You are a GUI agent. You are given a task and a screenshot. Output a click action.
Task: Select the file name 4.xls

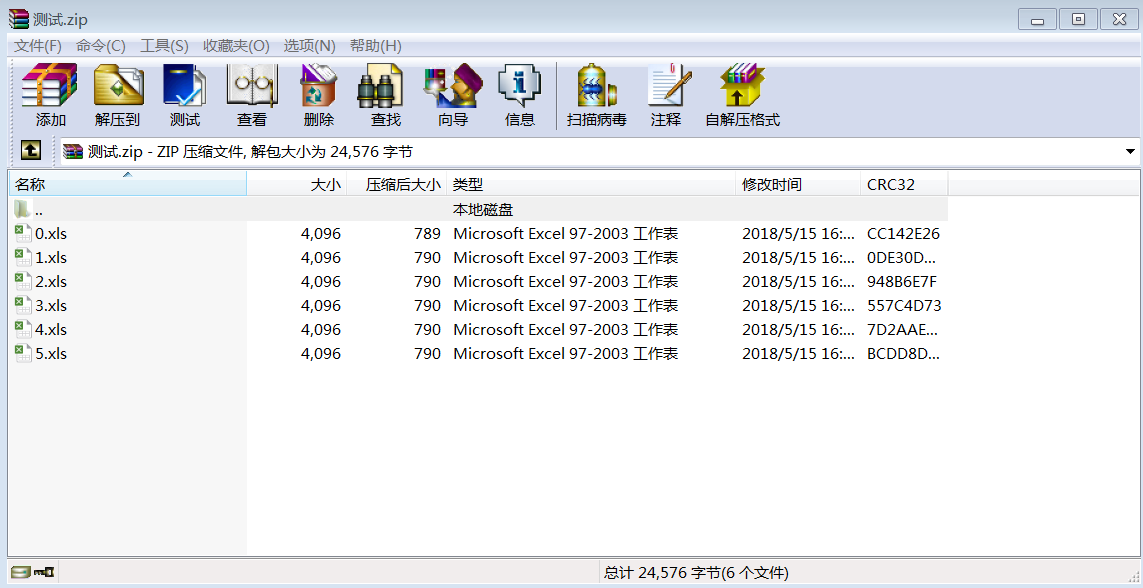(51, 330)
